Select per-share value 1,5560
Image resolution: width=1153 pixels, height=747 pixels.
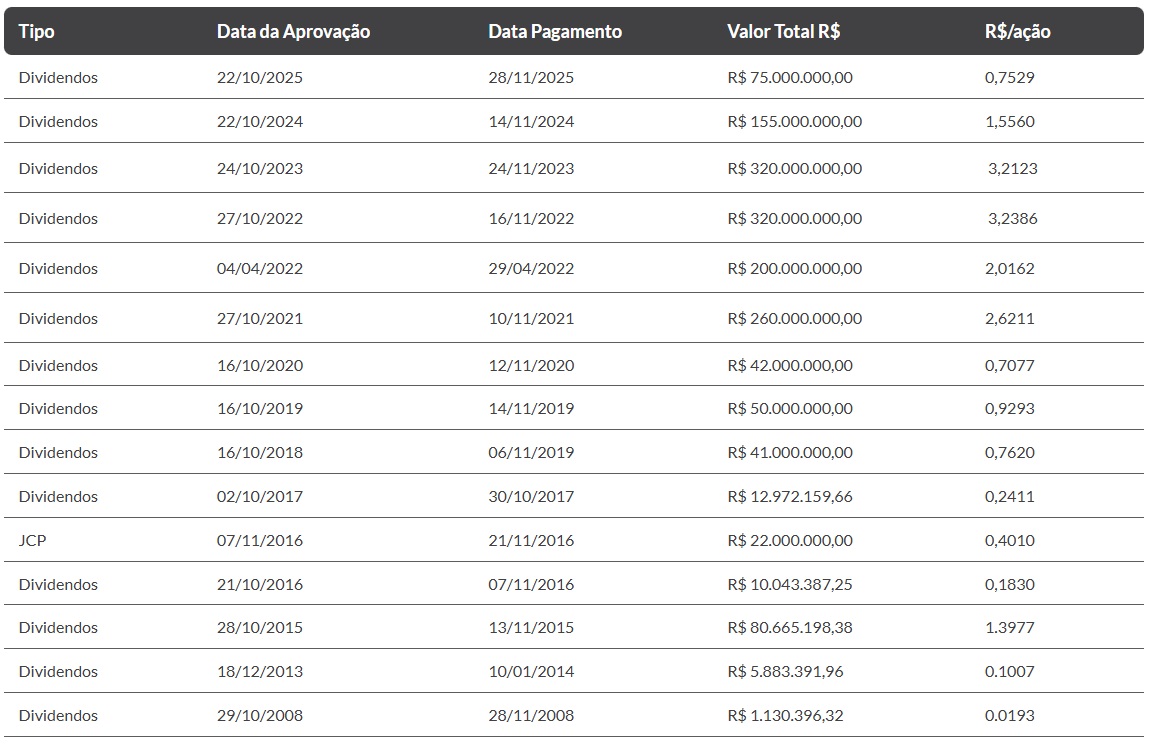click(x=1009, y=121)
